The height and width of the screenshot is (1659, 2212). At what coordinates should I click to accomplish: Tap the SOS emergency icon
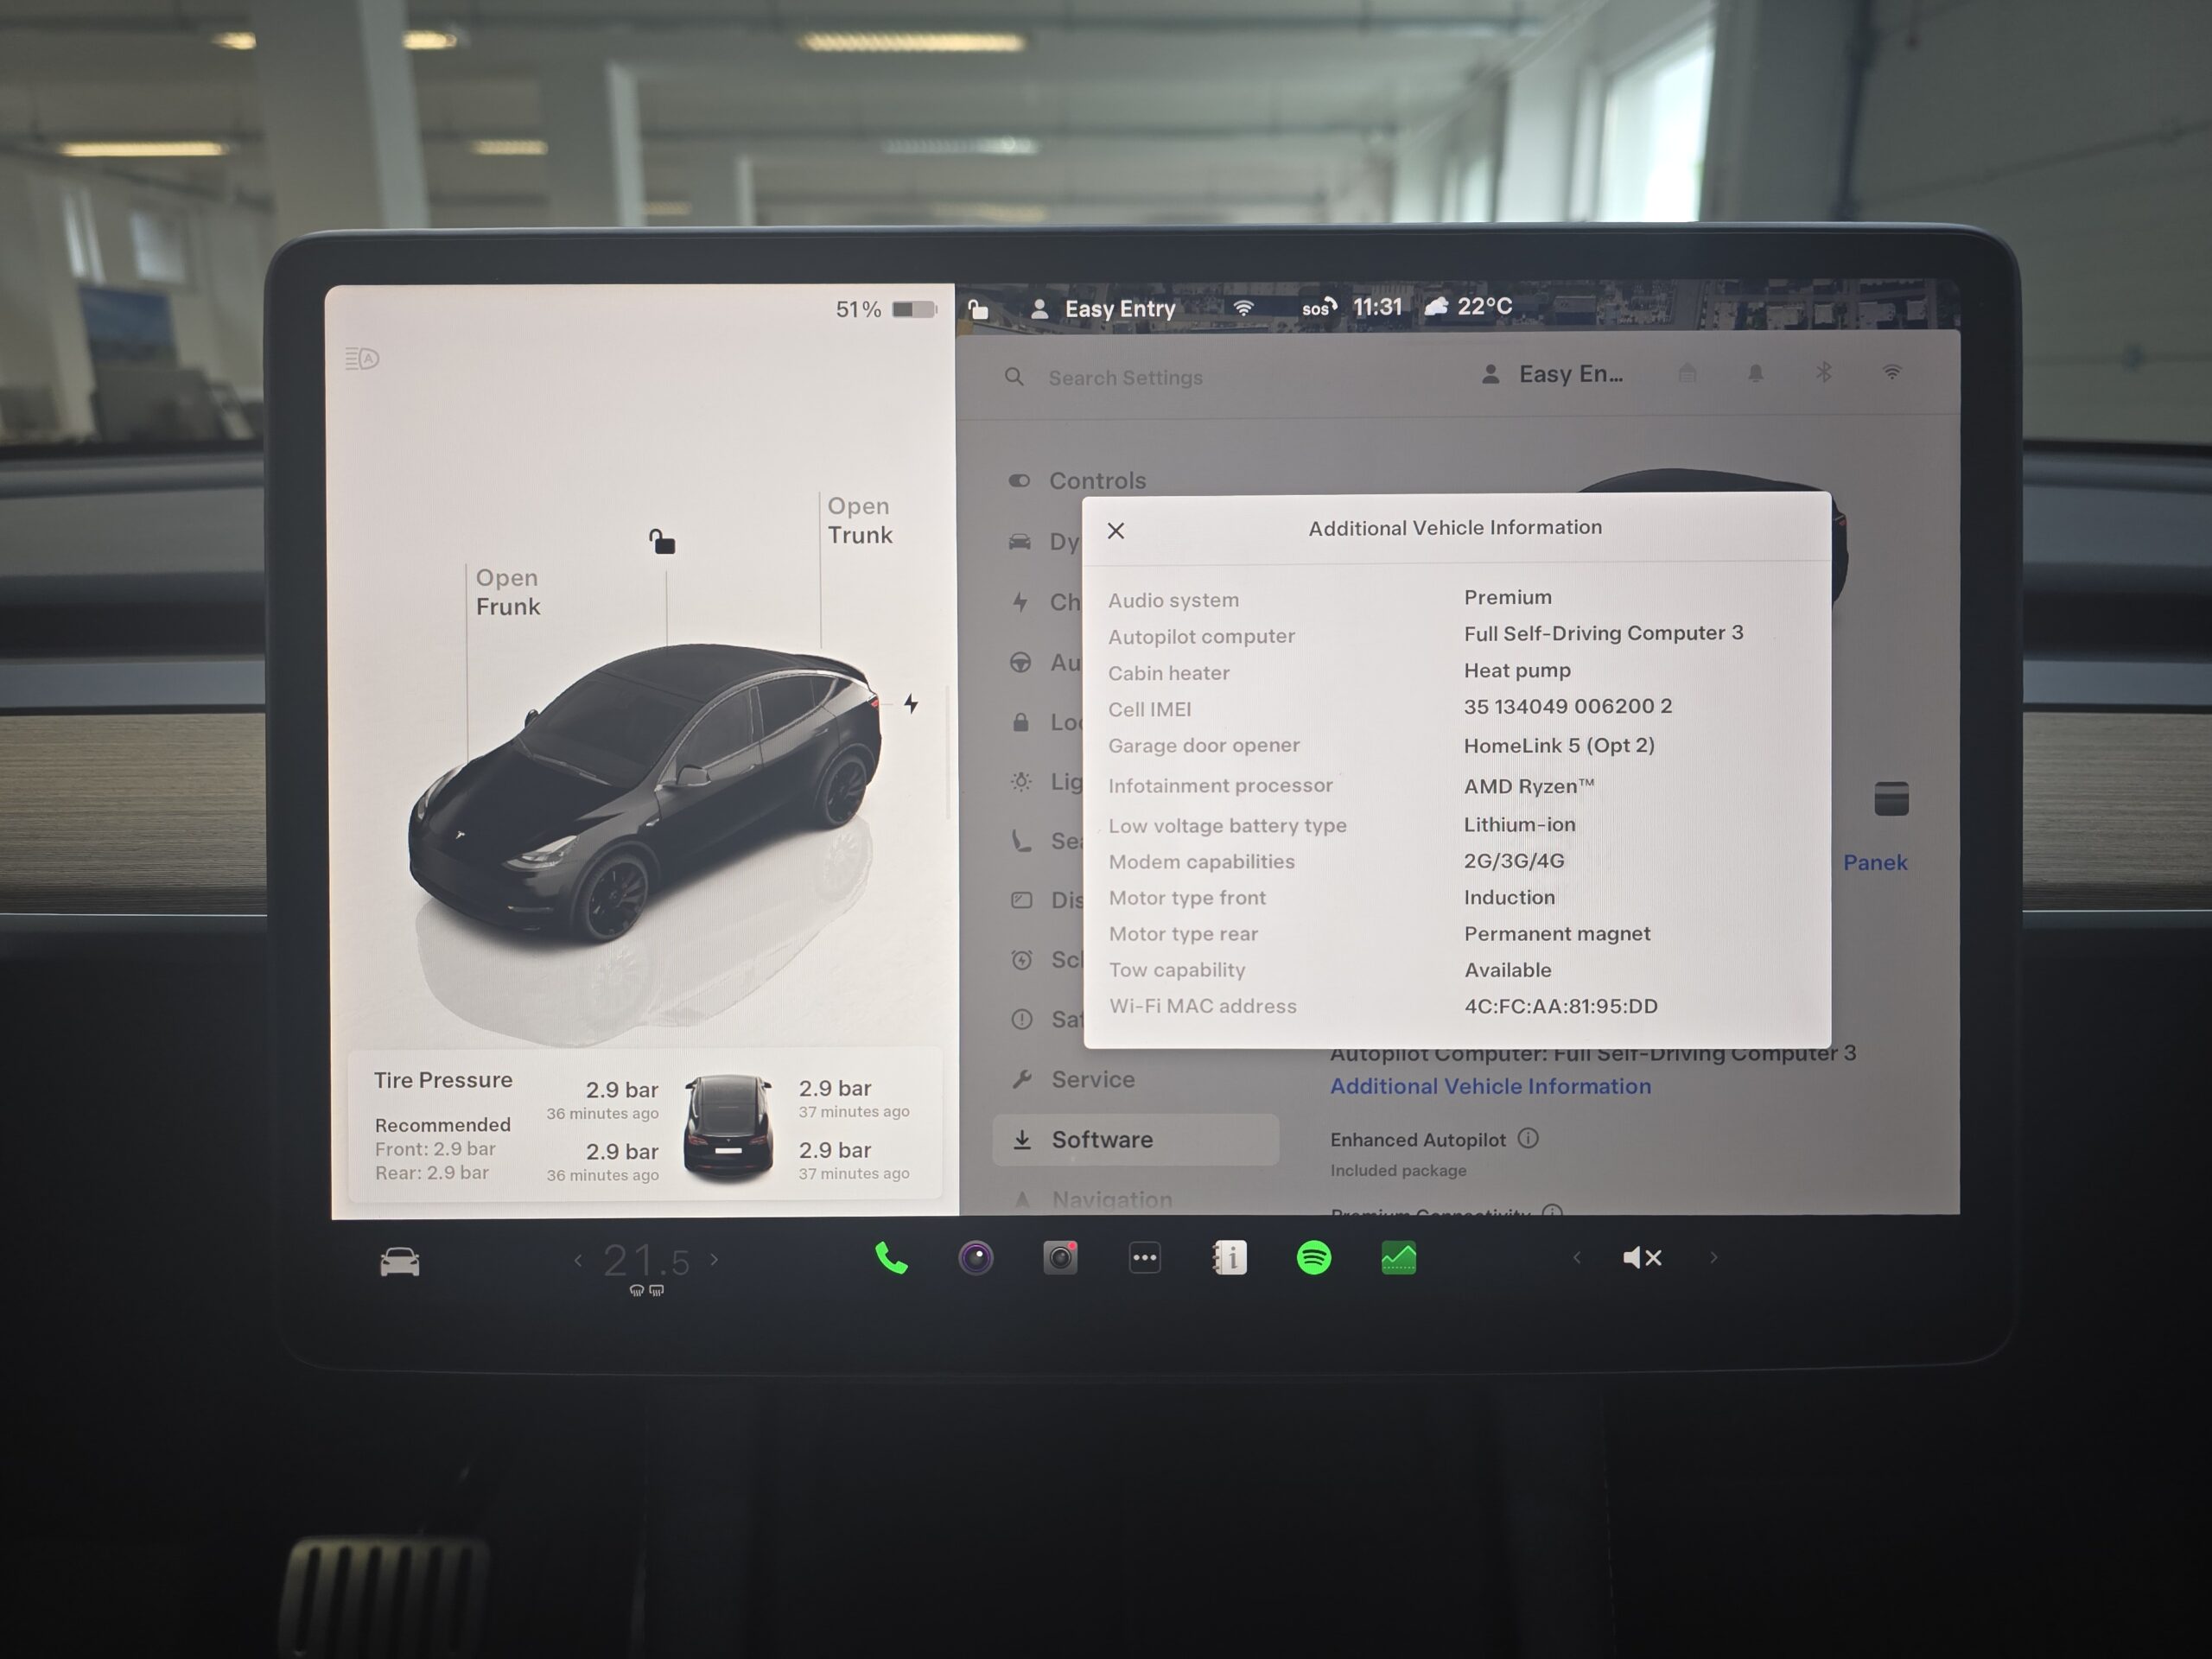coord(1319,307)
